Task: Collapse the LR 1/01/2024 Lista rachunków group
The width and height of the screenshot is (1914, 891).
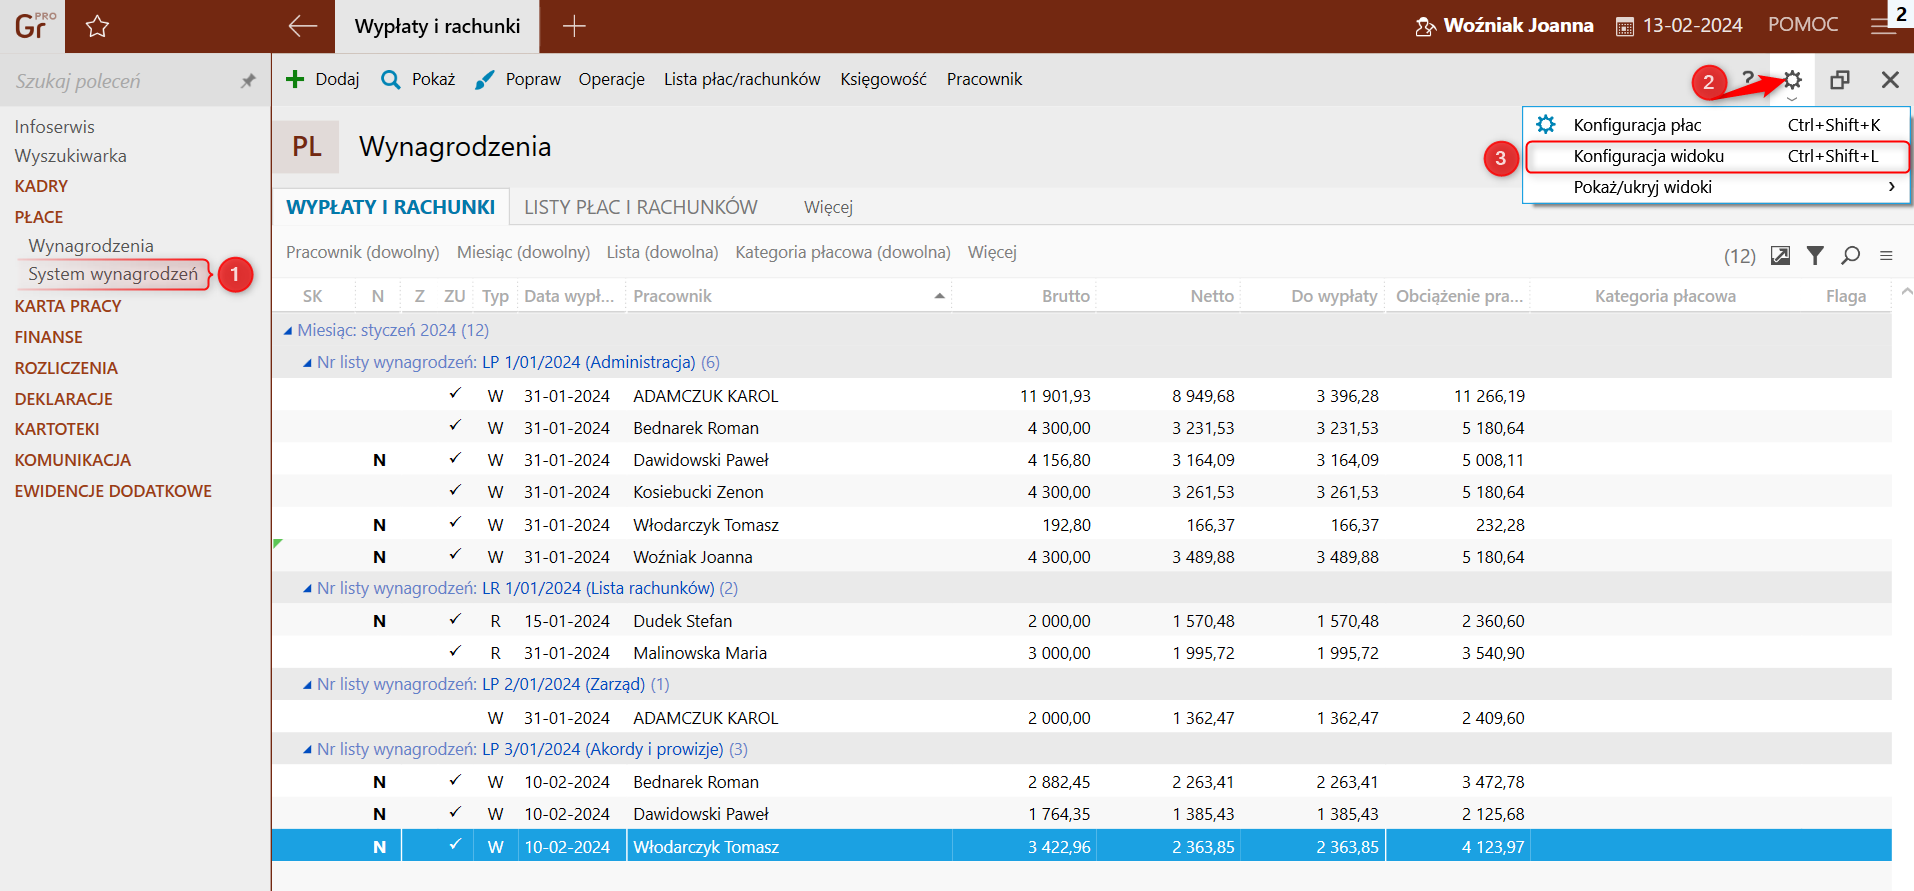Action: point(307,589)
